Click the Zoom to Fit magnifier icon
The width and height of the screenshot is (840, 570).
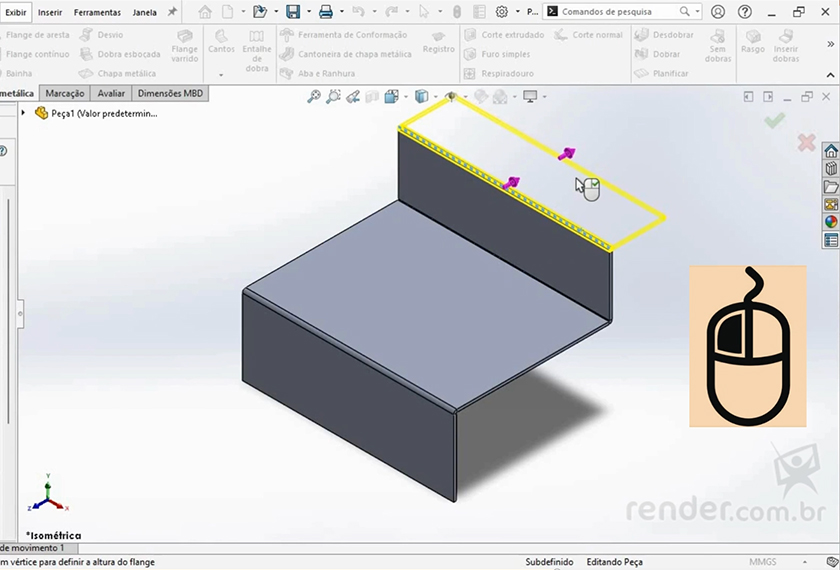tap(314, 96)
